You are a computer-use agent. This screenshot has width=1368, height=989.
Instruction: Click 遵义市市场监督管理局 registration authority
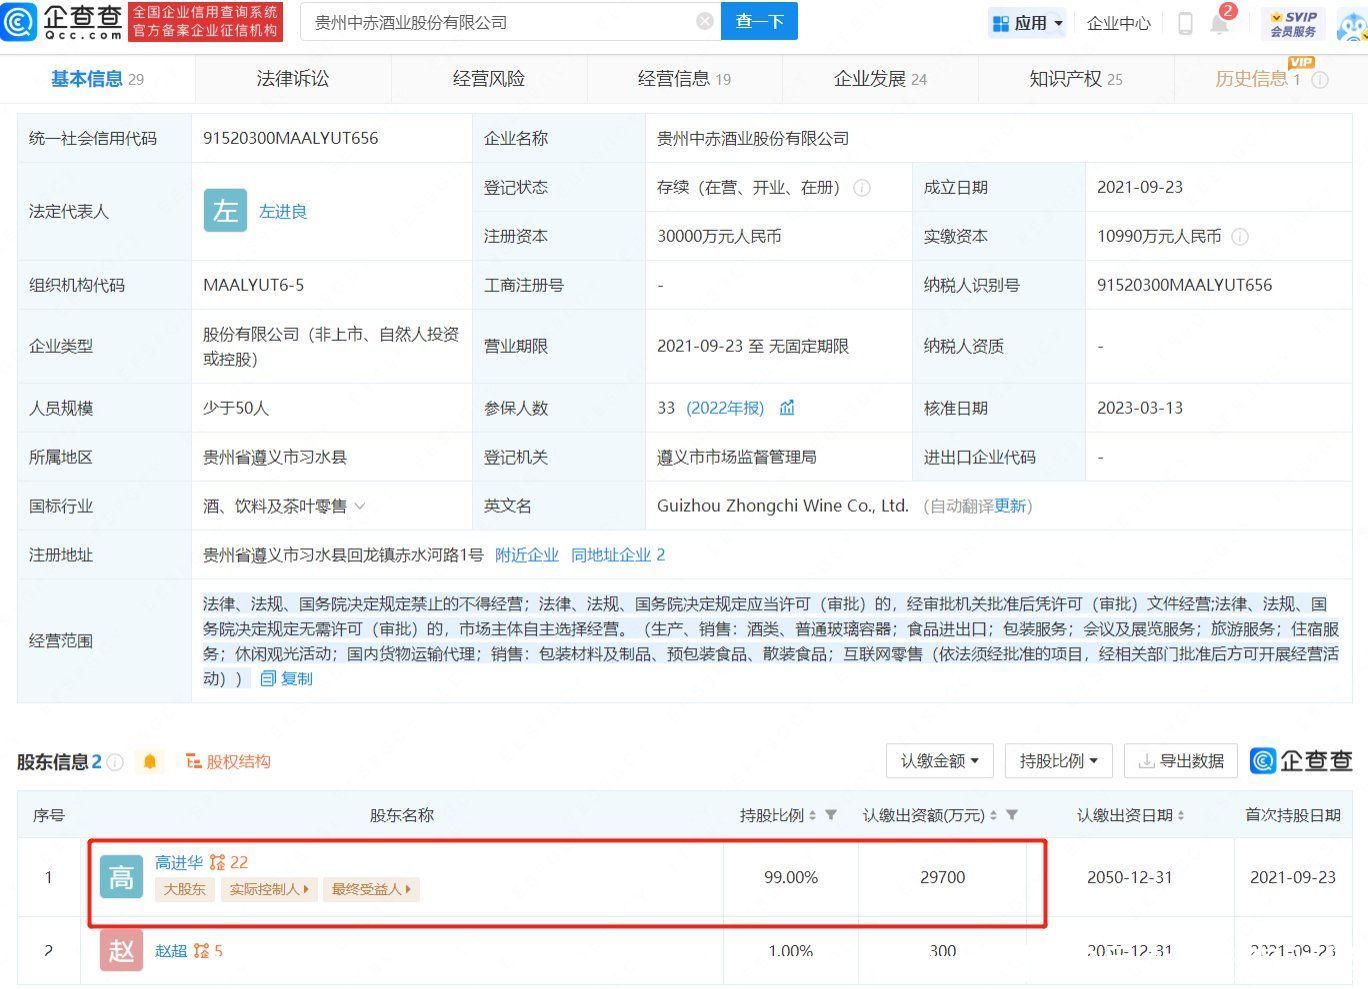click(x=737, y=457)
